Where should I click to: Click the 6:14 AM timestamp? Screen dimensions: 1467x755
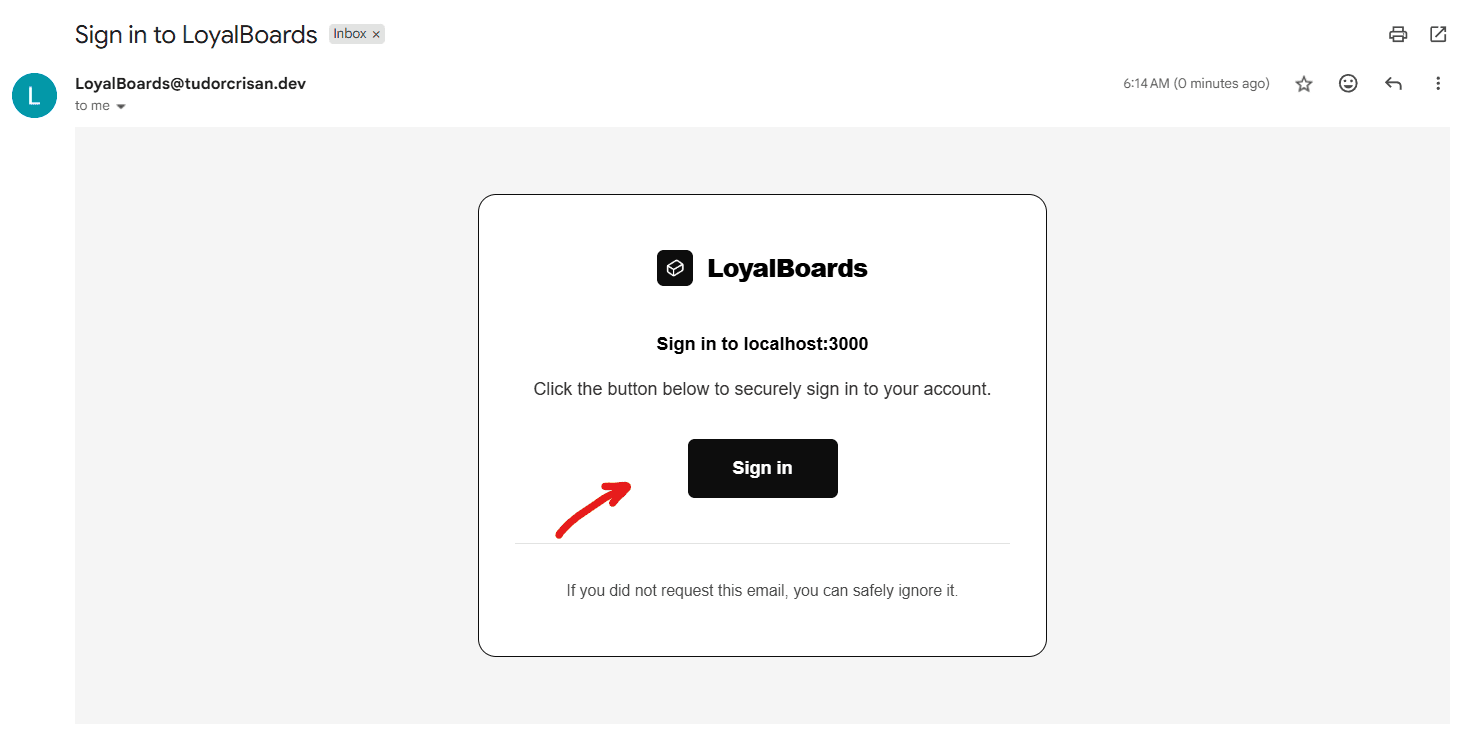click(1196, 84)
